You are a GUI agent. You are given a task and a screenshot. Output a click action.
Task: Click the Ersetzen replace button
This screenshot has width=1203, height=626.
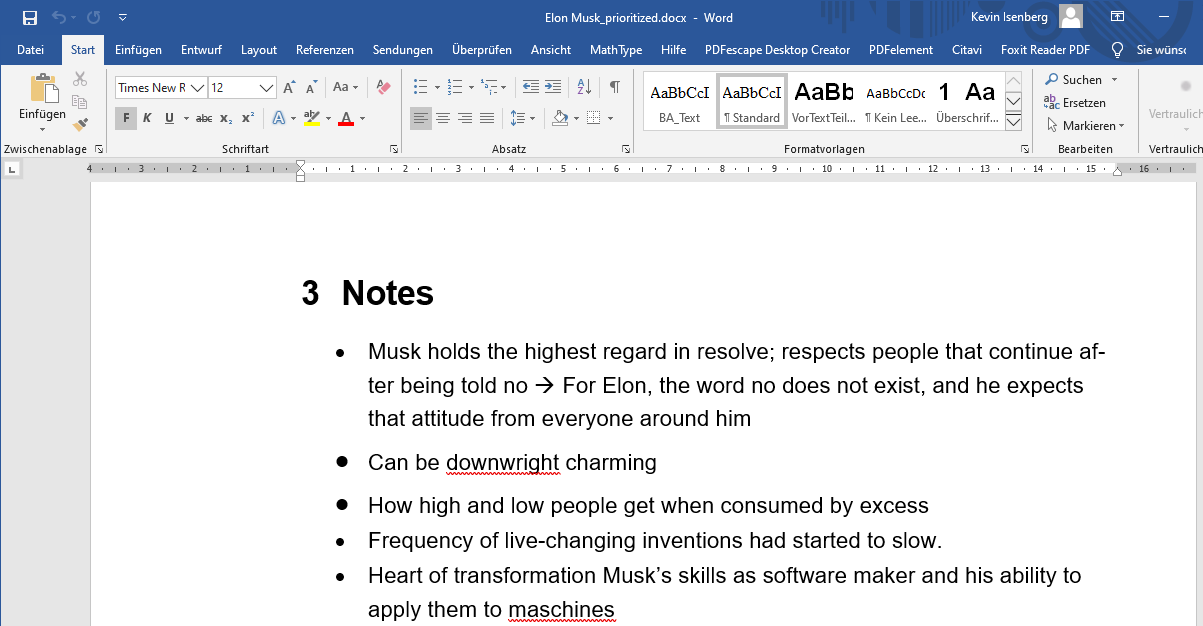pos(1076,103)
